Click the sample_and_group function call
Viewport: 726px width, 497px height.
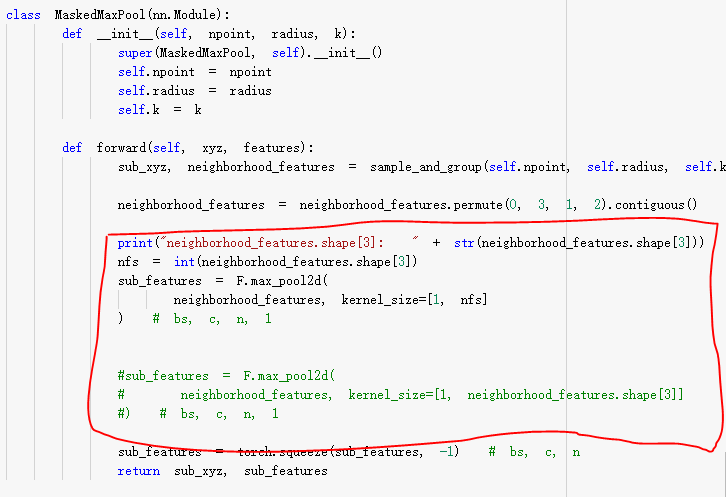(426, 167)
